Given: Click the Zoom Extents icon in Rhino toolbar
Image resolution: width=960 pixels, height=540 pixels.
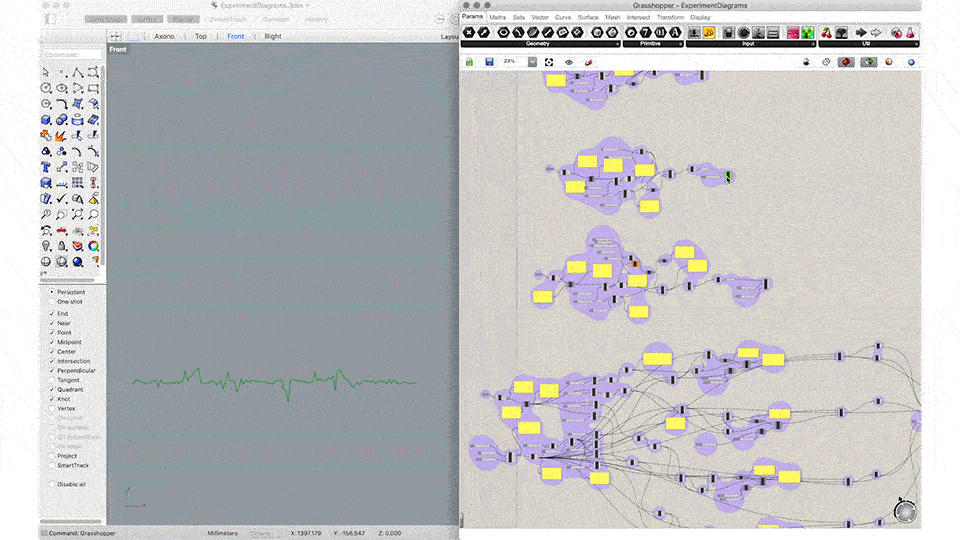Looking at the screenshot, I should 78,214.
